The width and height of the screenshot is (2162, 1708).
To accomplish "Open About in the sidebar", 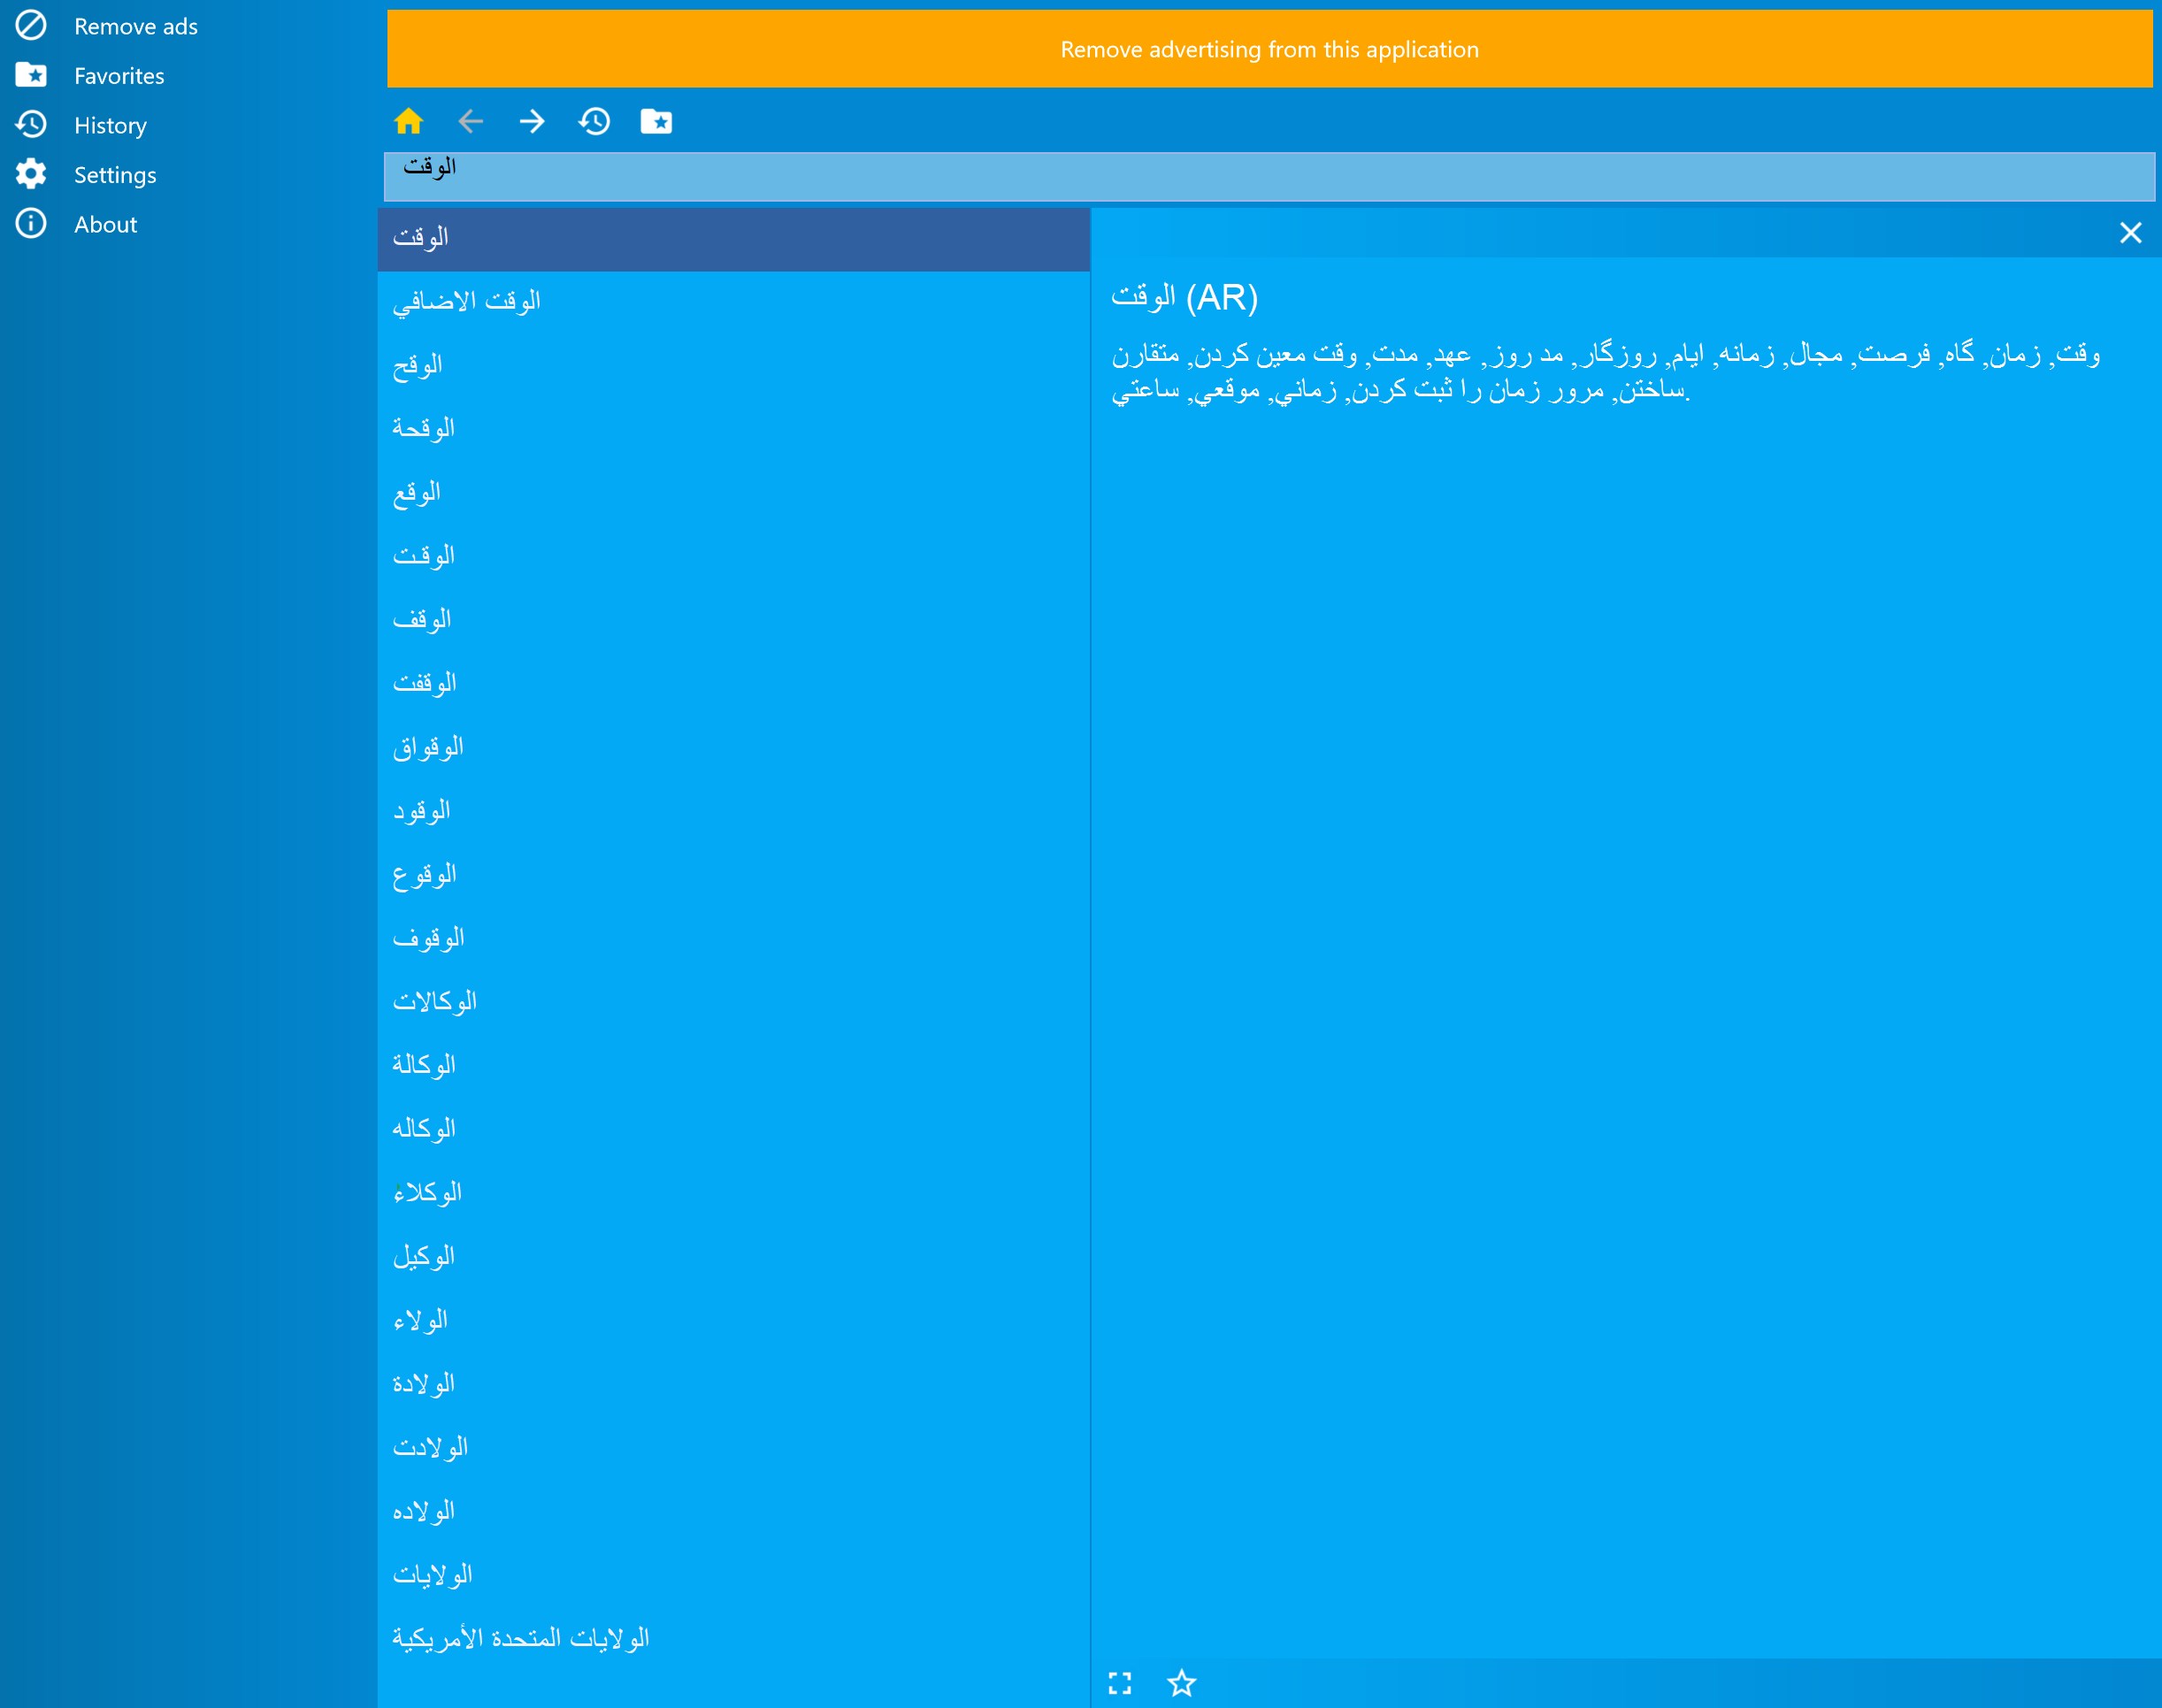I will [x=105, y=224].
